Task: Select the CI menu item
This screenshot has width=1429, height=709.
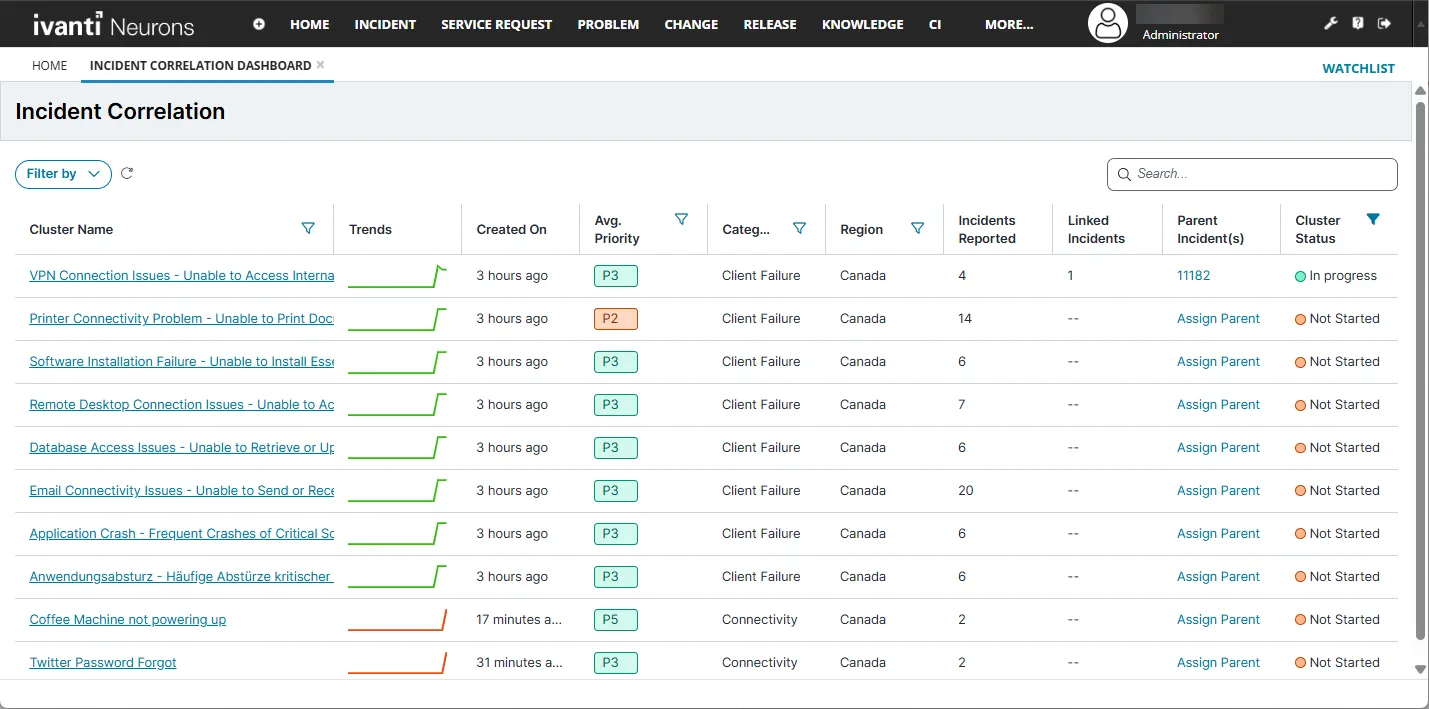Action: point(935,25)
